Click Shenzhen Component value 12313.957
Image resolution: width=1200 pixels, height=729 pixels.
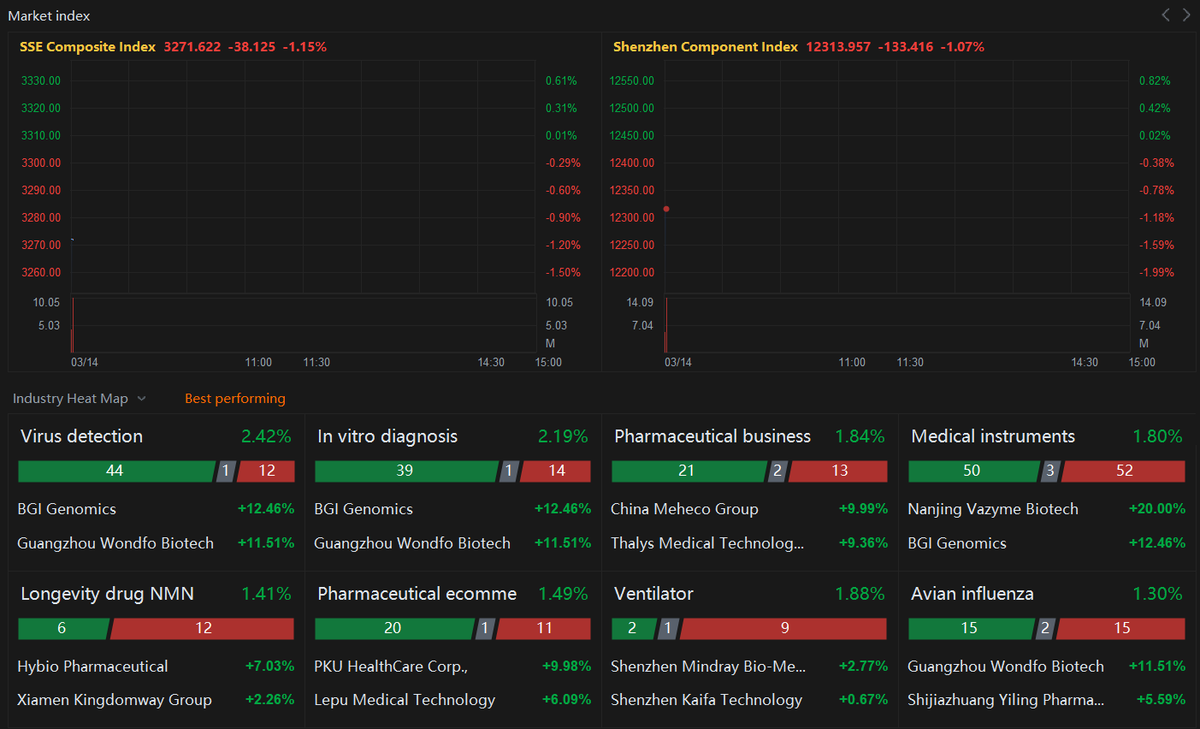(x=838, y=46)
